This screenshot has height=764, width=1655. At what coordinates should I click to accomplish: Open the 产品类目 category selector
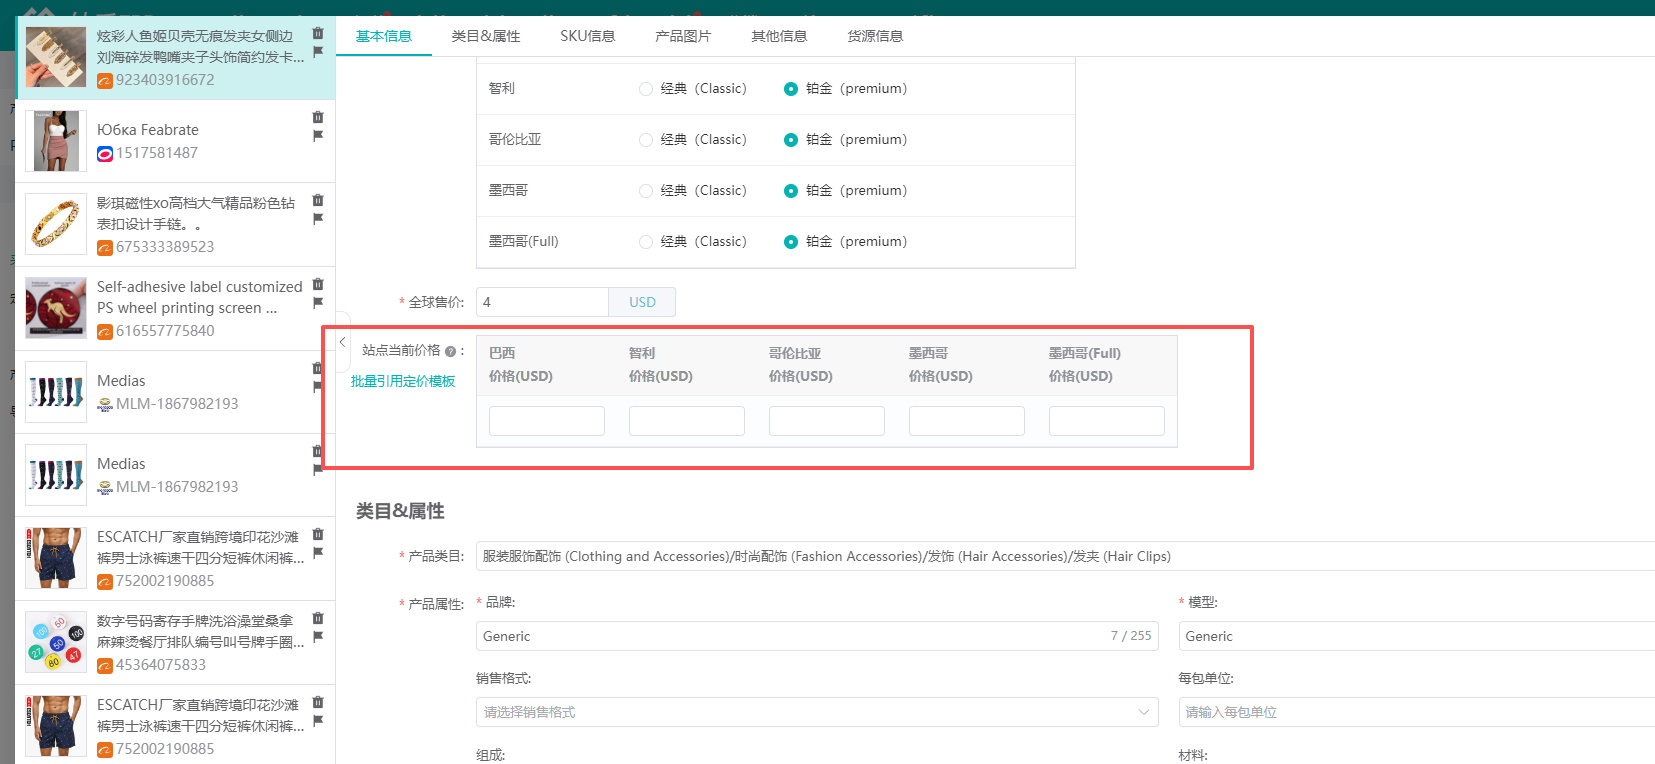(x=1065, y=556)
